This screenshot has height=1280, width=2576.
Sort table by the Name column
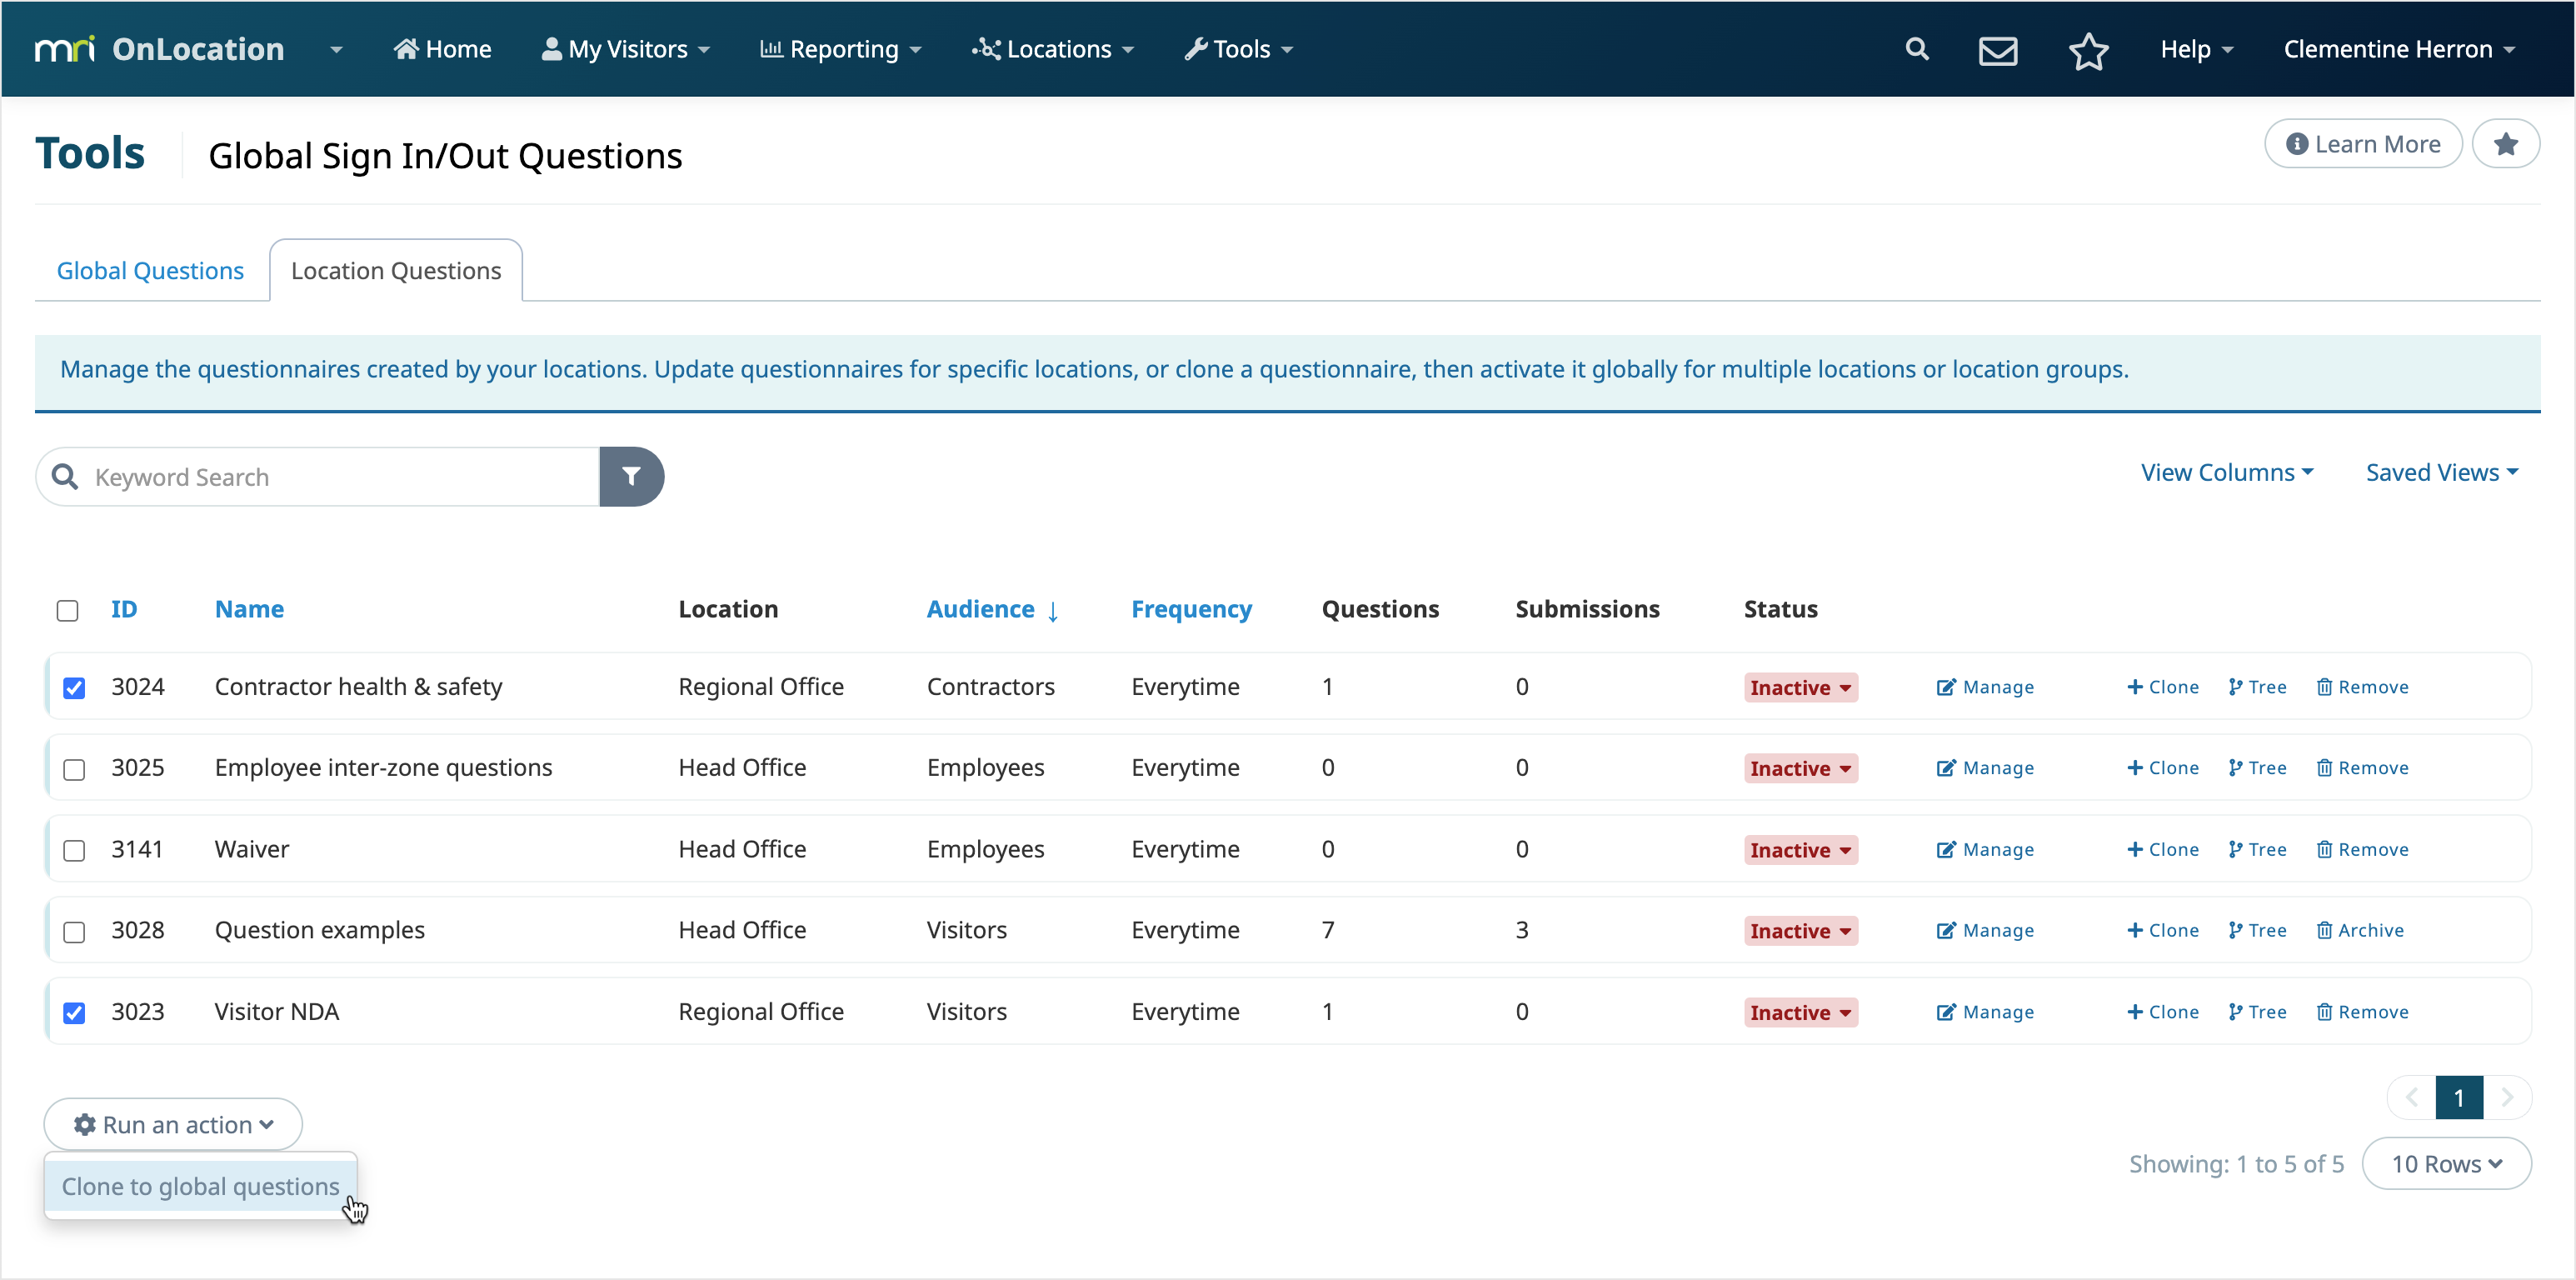[249, 609]
